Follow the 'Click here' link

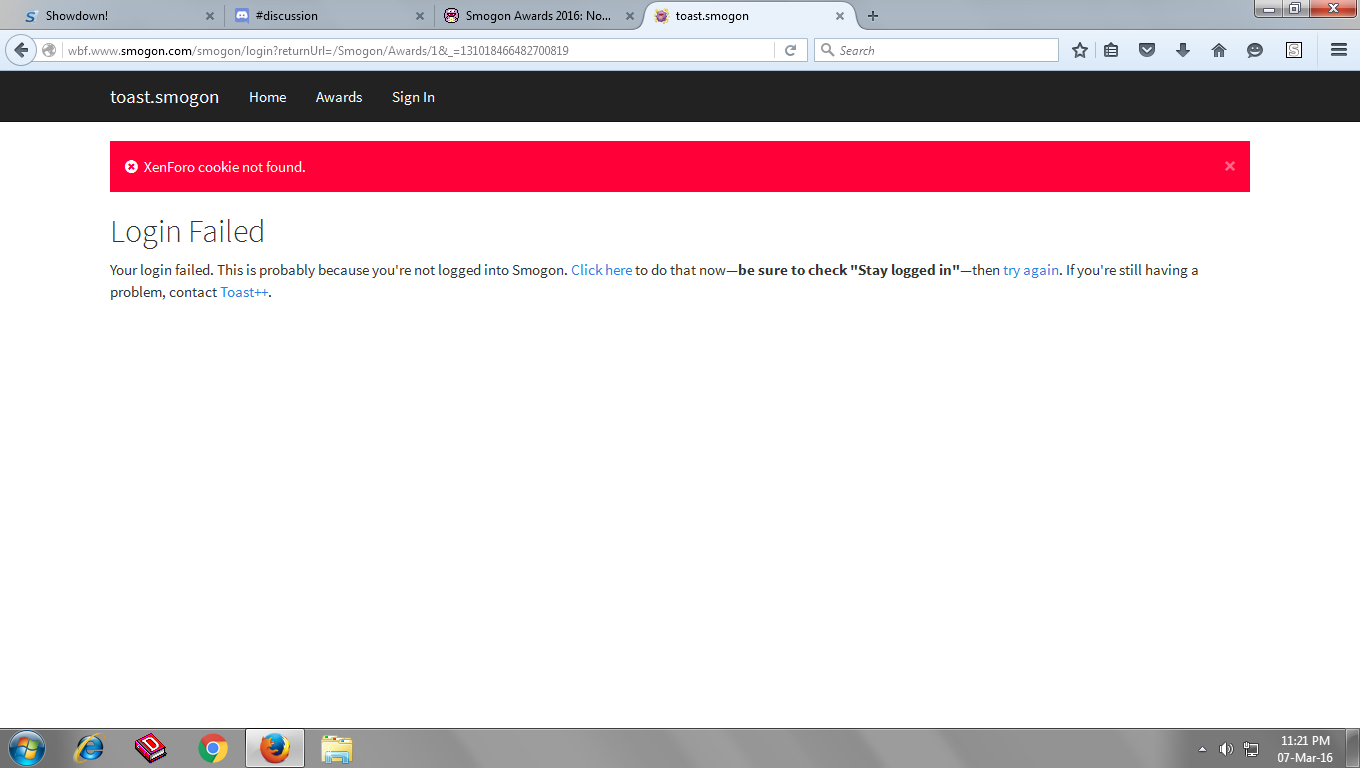click(601, 270)
